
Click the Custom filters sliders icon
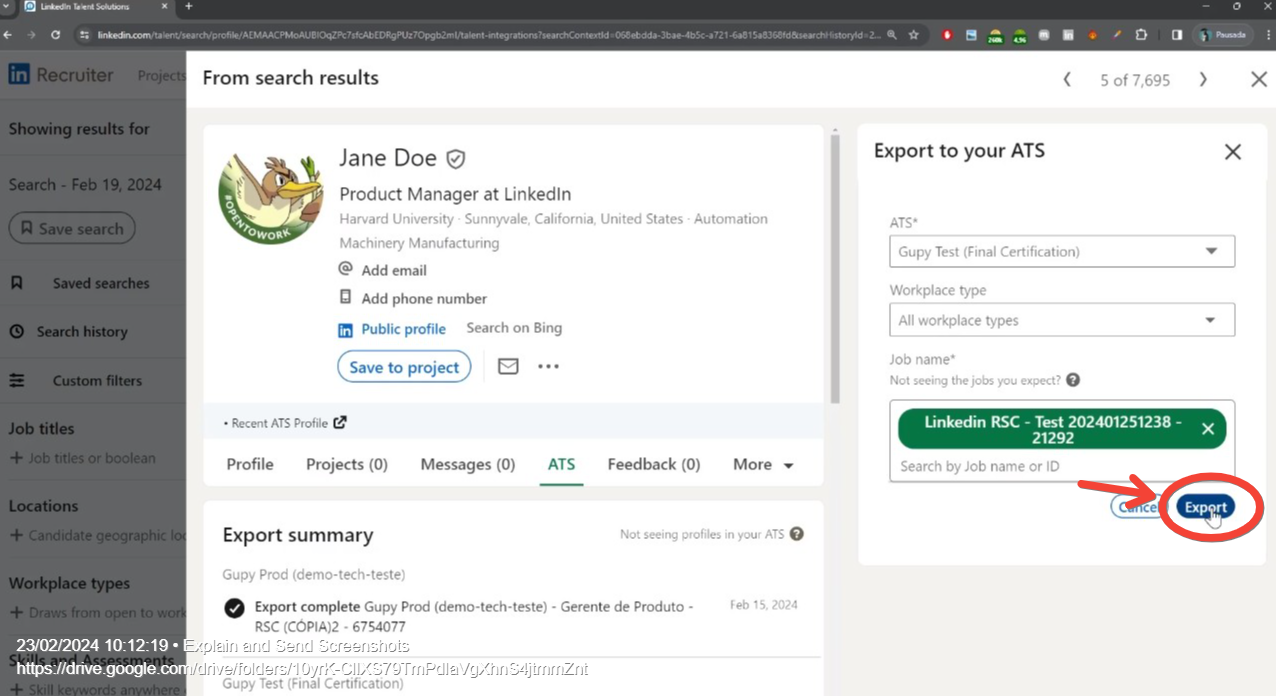[x=17, y=380]
